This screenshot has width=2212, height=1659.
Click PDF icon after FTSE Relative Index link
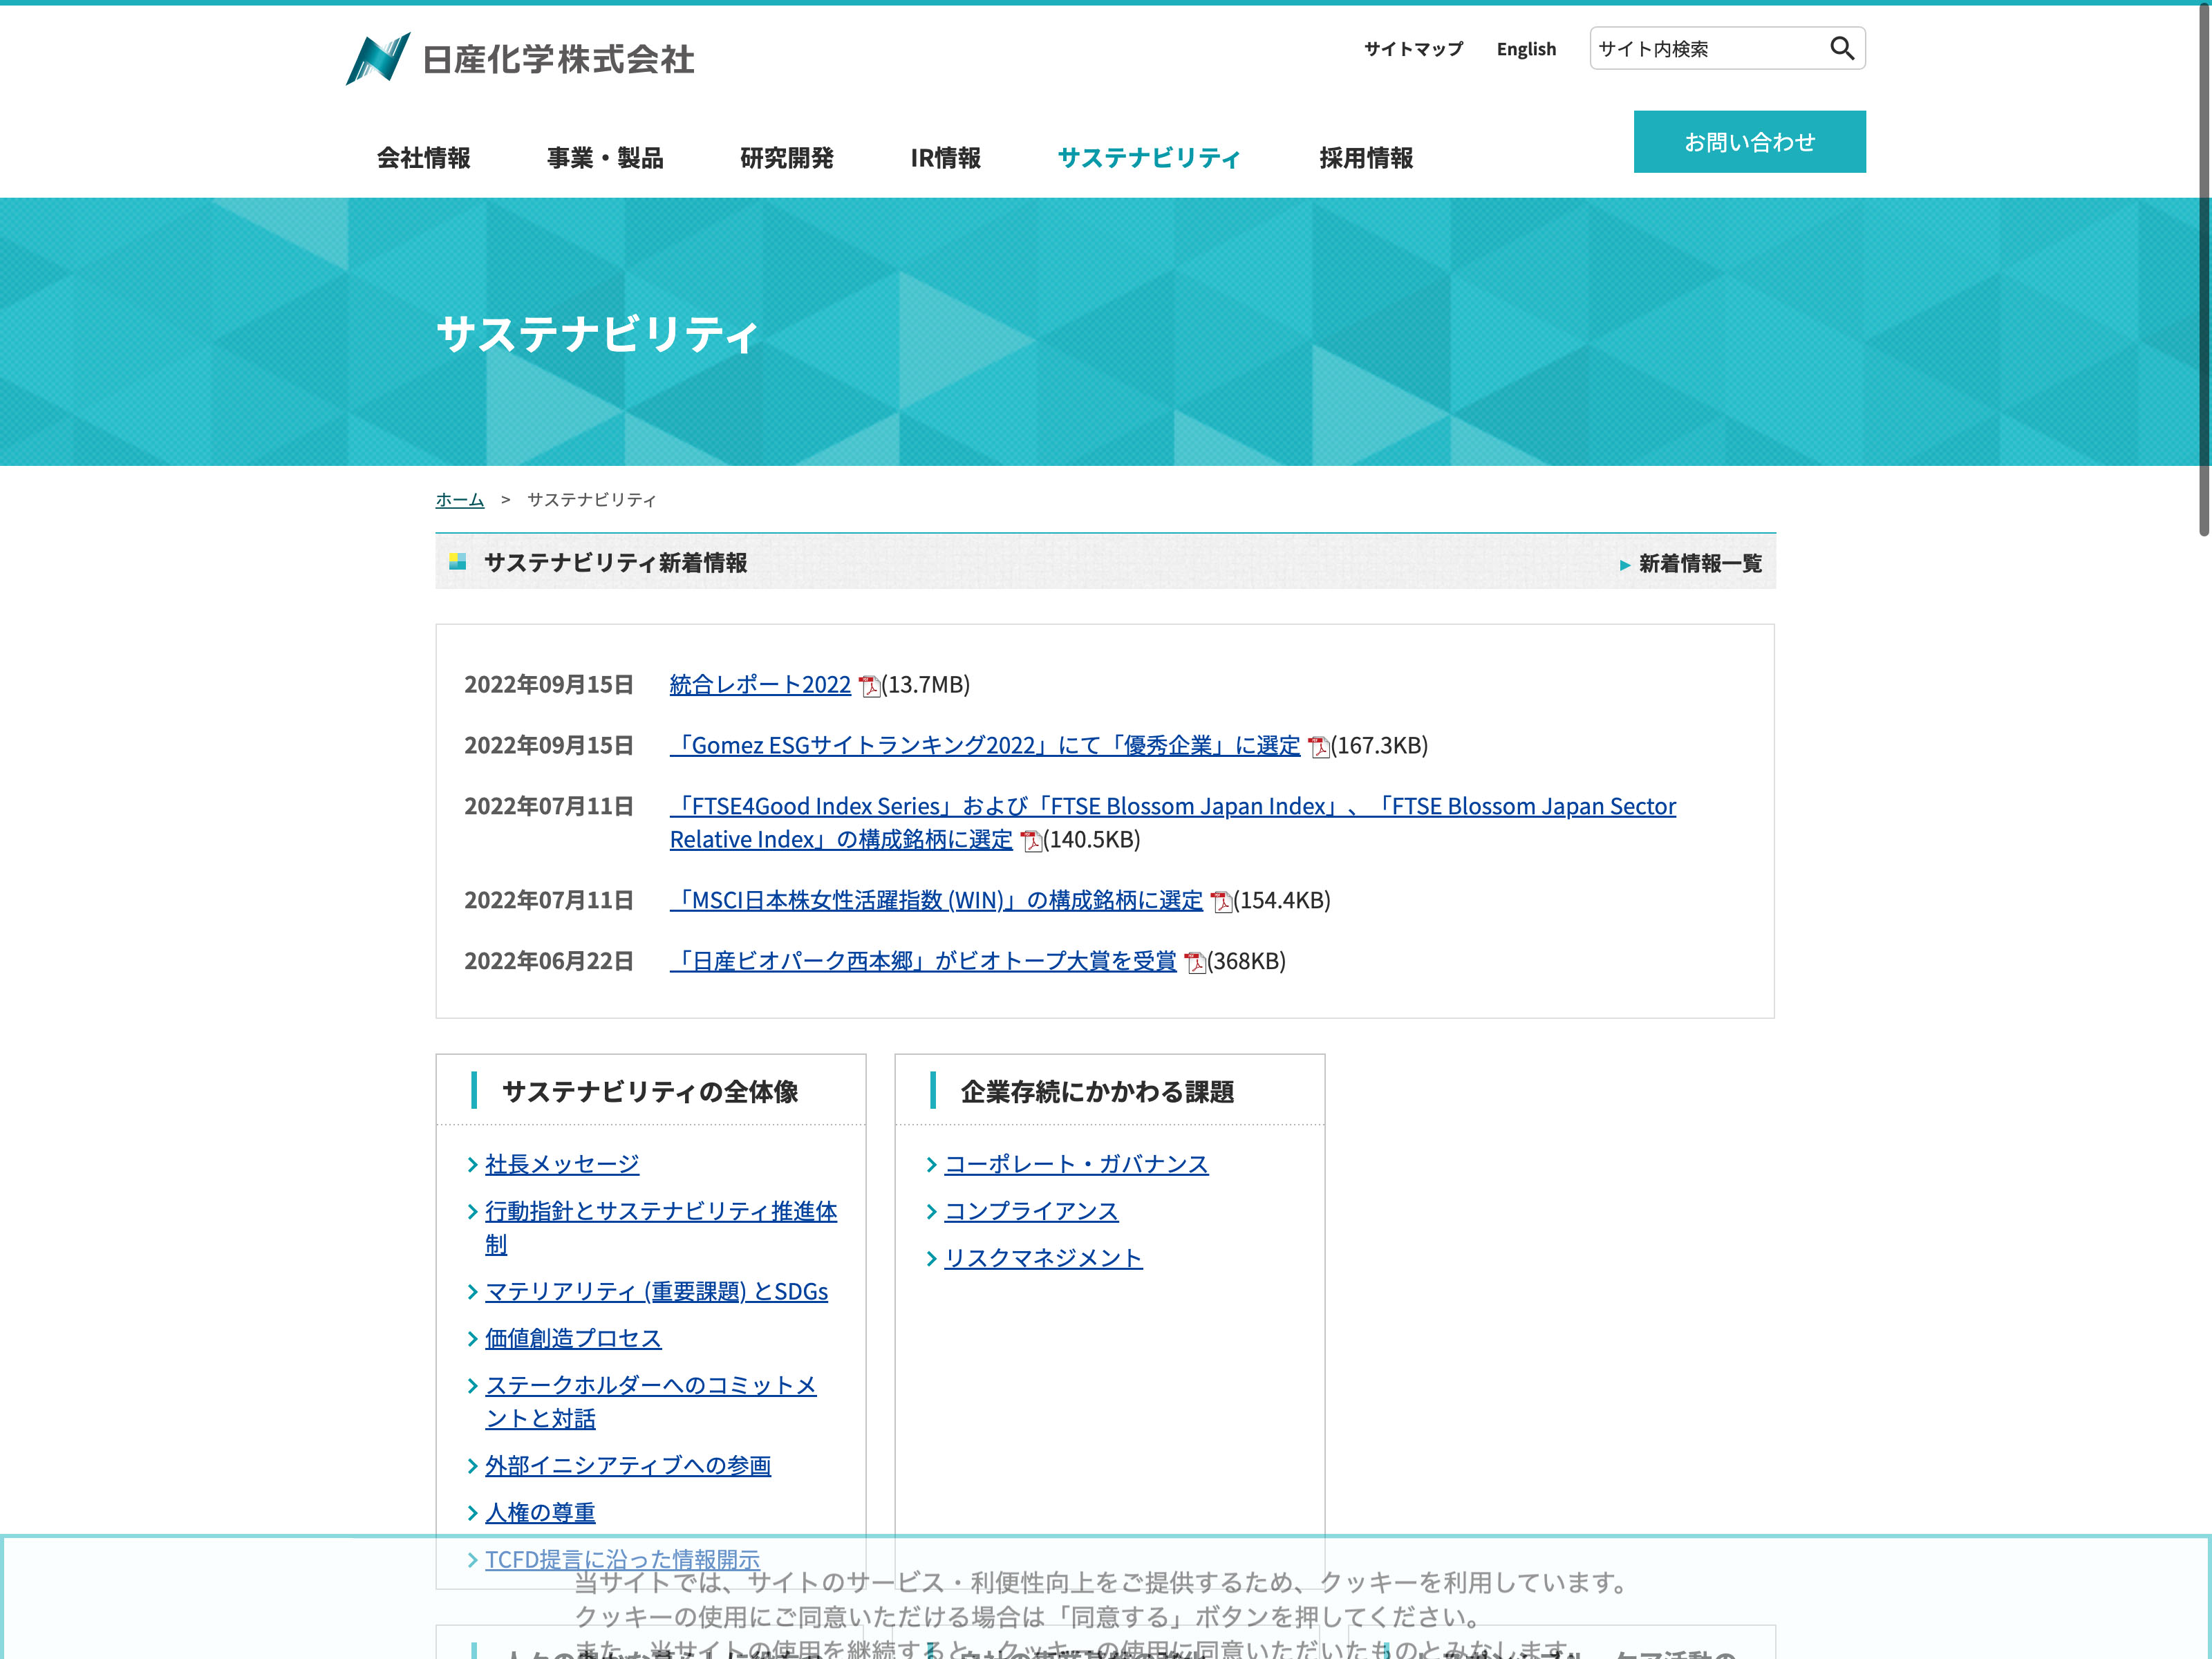pyautogui.click(x=1030, y=841)
